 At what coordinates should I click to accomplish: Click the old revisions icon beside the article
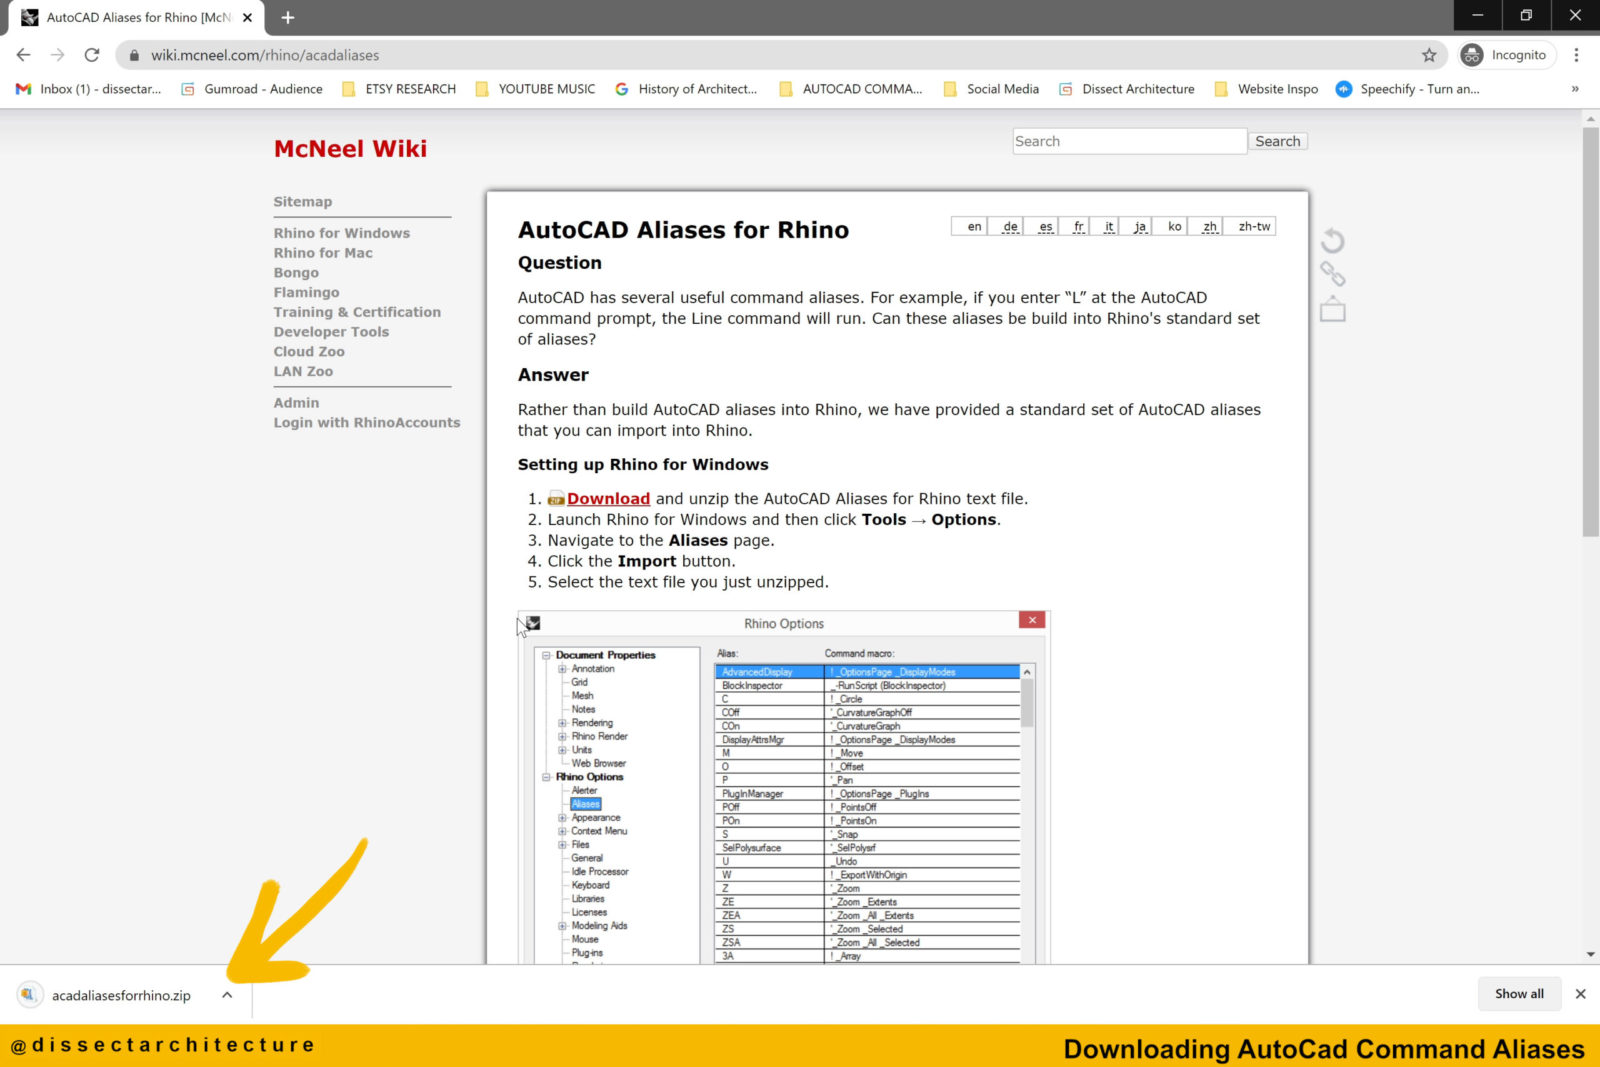click(1332, 241)
